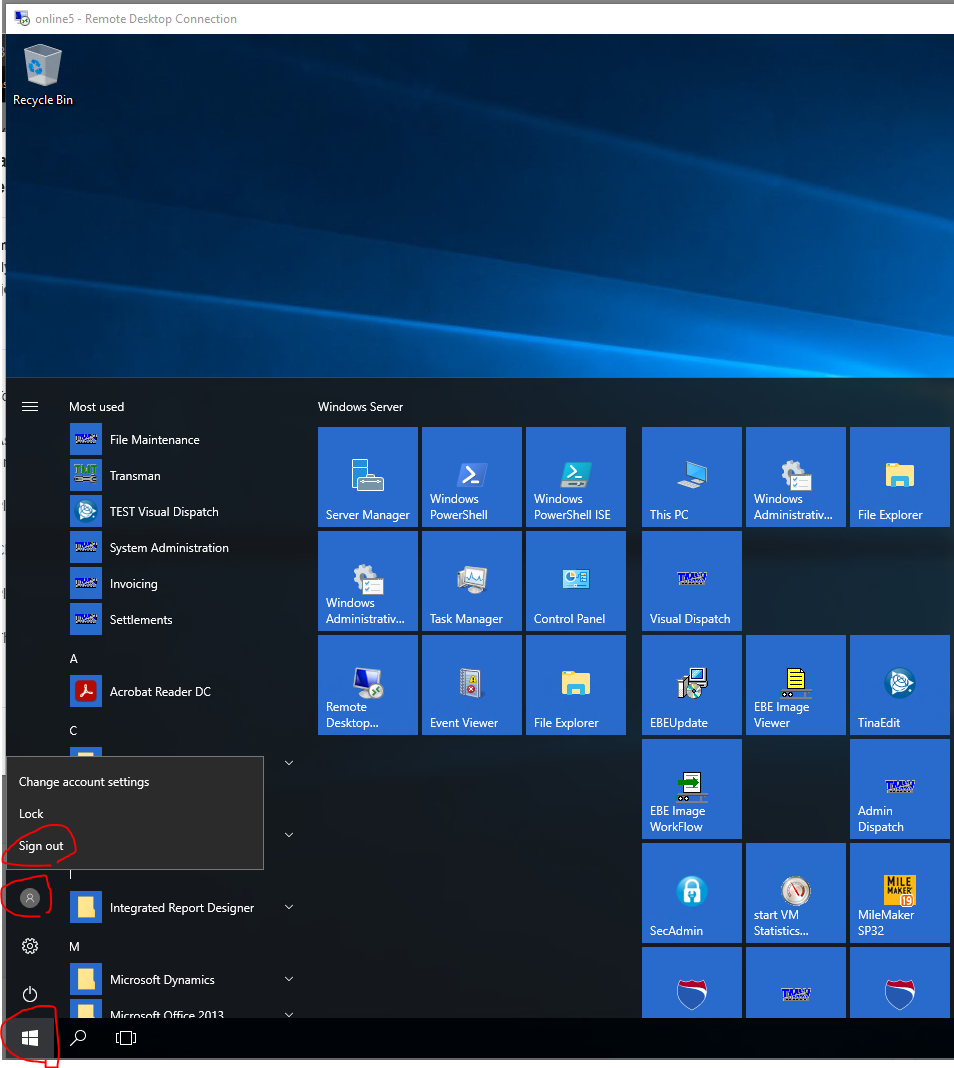This screenshot has height=1068, width=954.
Task: Open the Control Panel tile
Action: [x=576, y=581]
